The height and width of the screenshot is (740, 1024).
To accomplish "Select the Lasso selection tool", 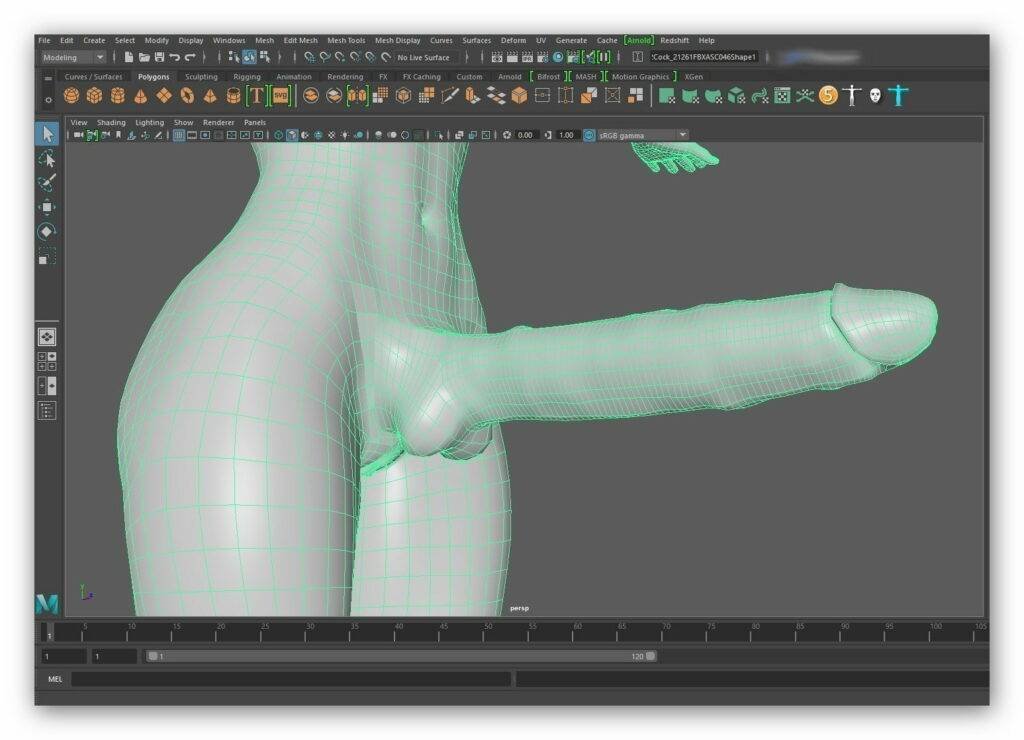I will pos(45,160).
